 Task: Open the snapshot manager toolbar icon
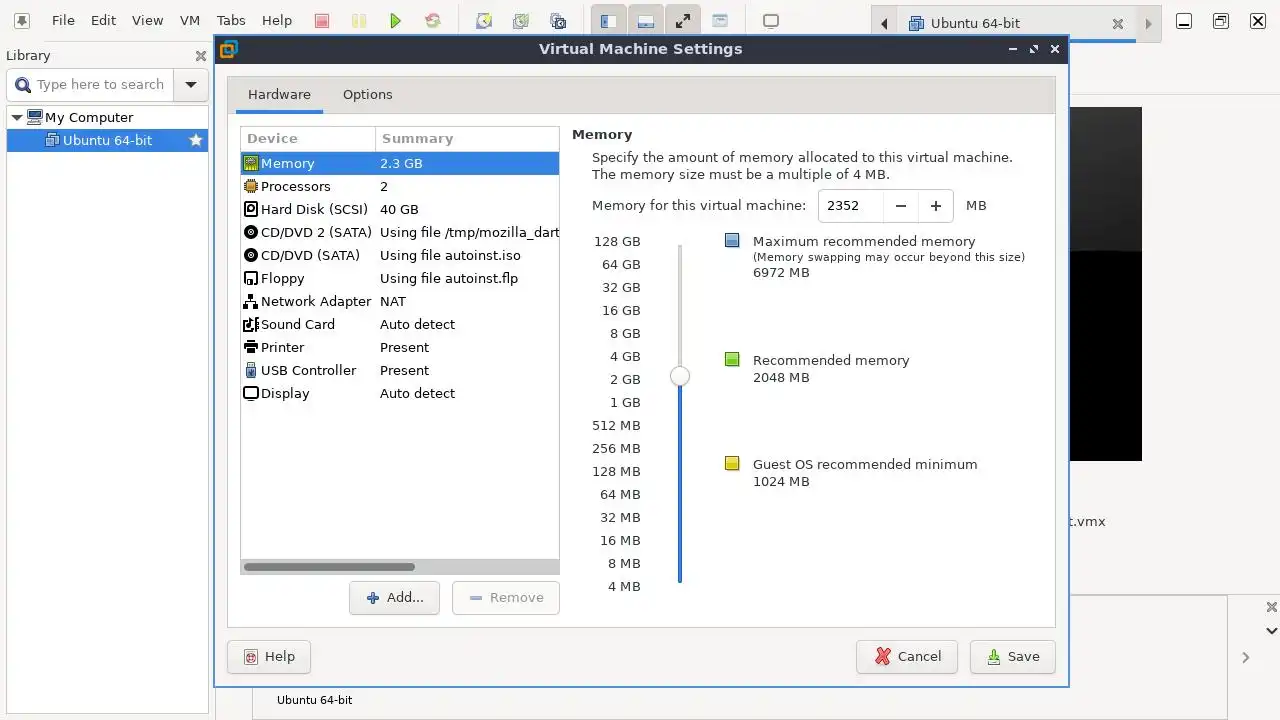click(558, 20)
